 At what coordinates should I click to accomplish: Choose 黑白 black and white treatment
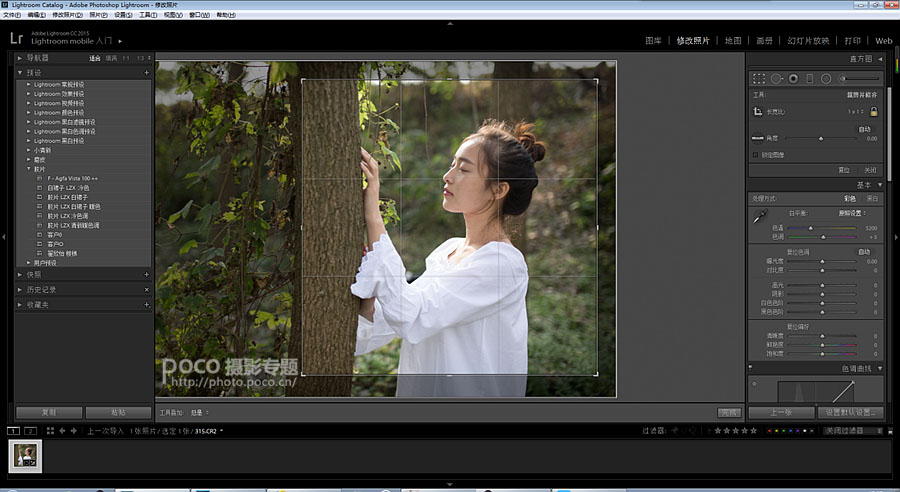872,199
